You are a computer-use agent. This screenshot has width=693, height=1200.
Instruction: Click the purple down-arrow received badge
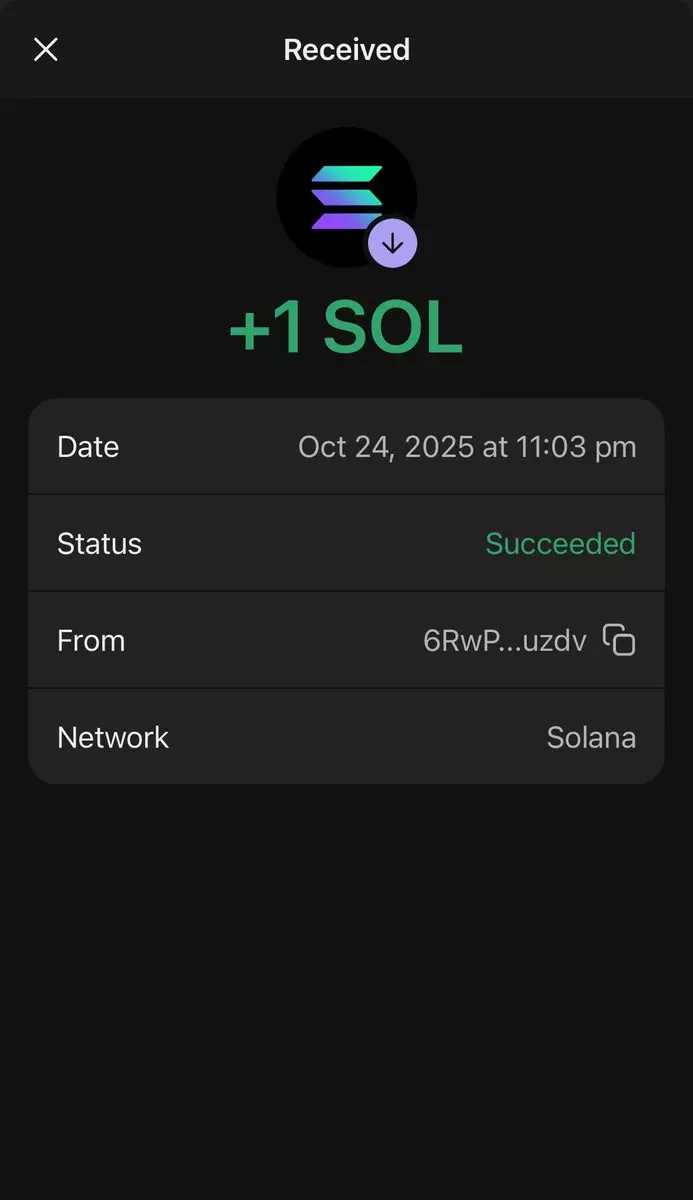[392, 243]
